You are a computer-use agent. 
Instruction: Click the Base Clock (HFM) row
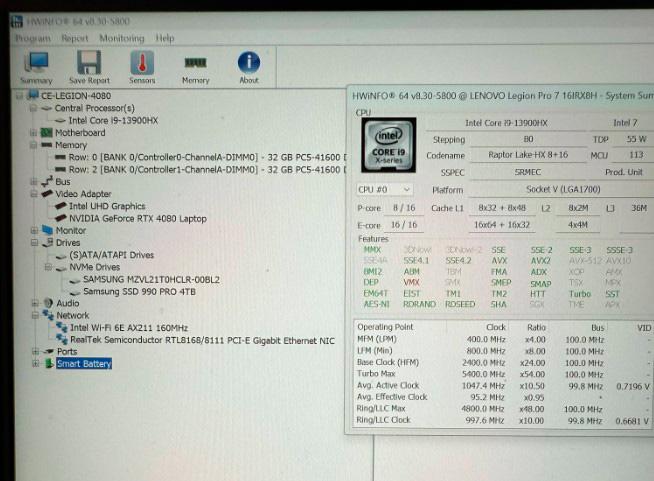(503, 363)
